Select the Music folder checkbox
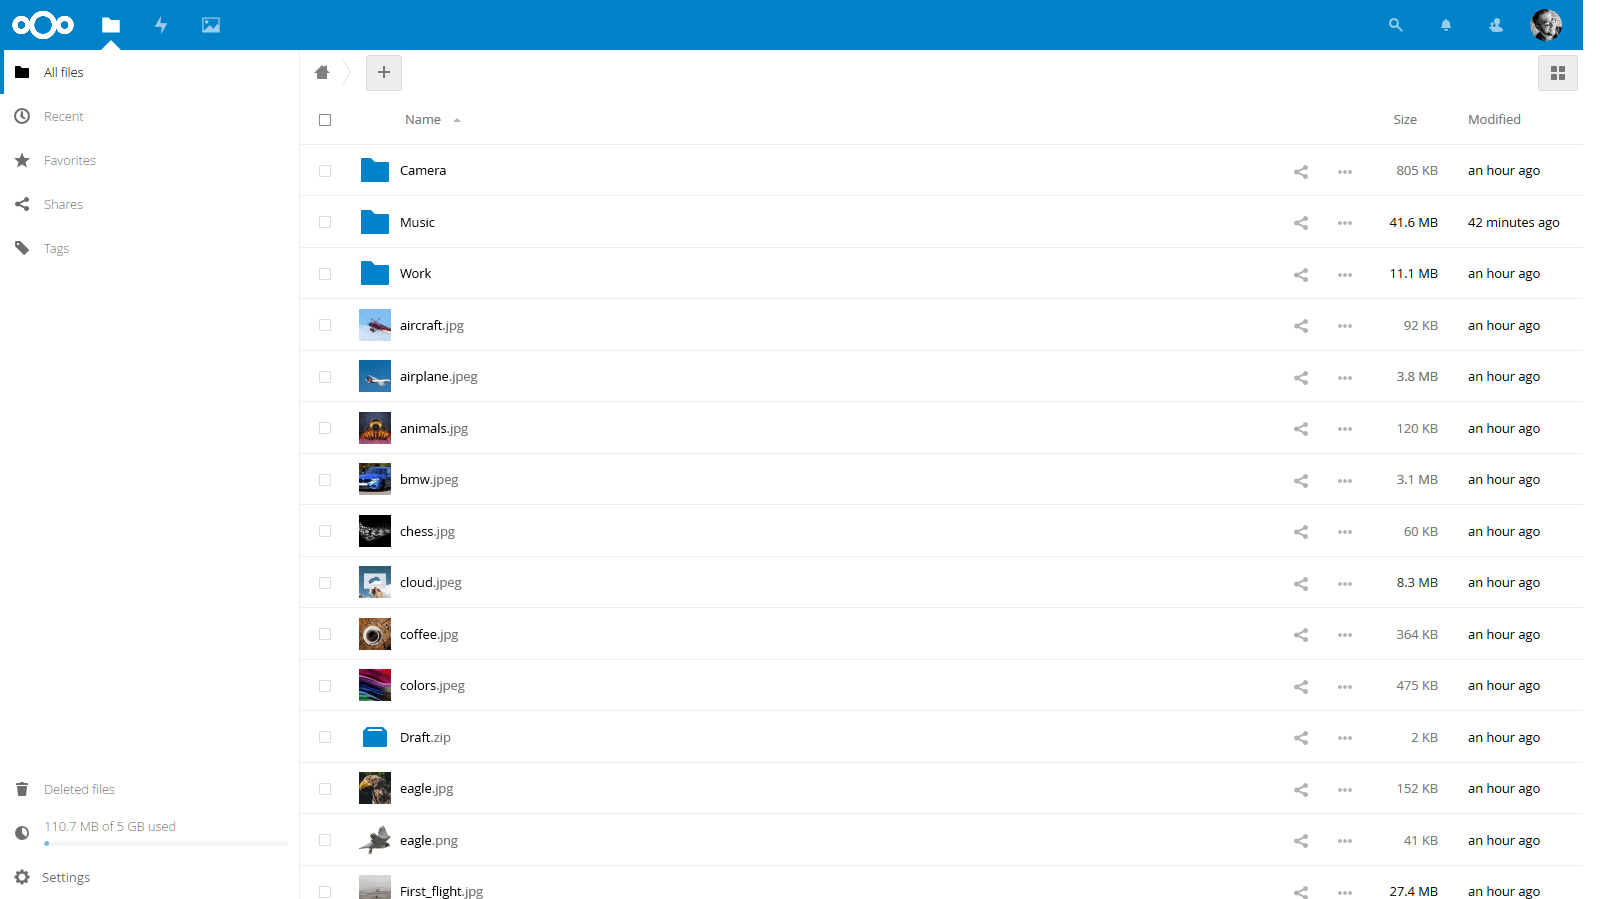Viewport: 1600px width, 899px height. pos(325,222)
